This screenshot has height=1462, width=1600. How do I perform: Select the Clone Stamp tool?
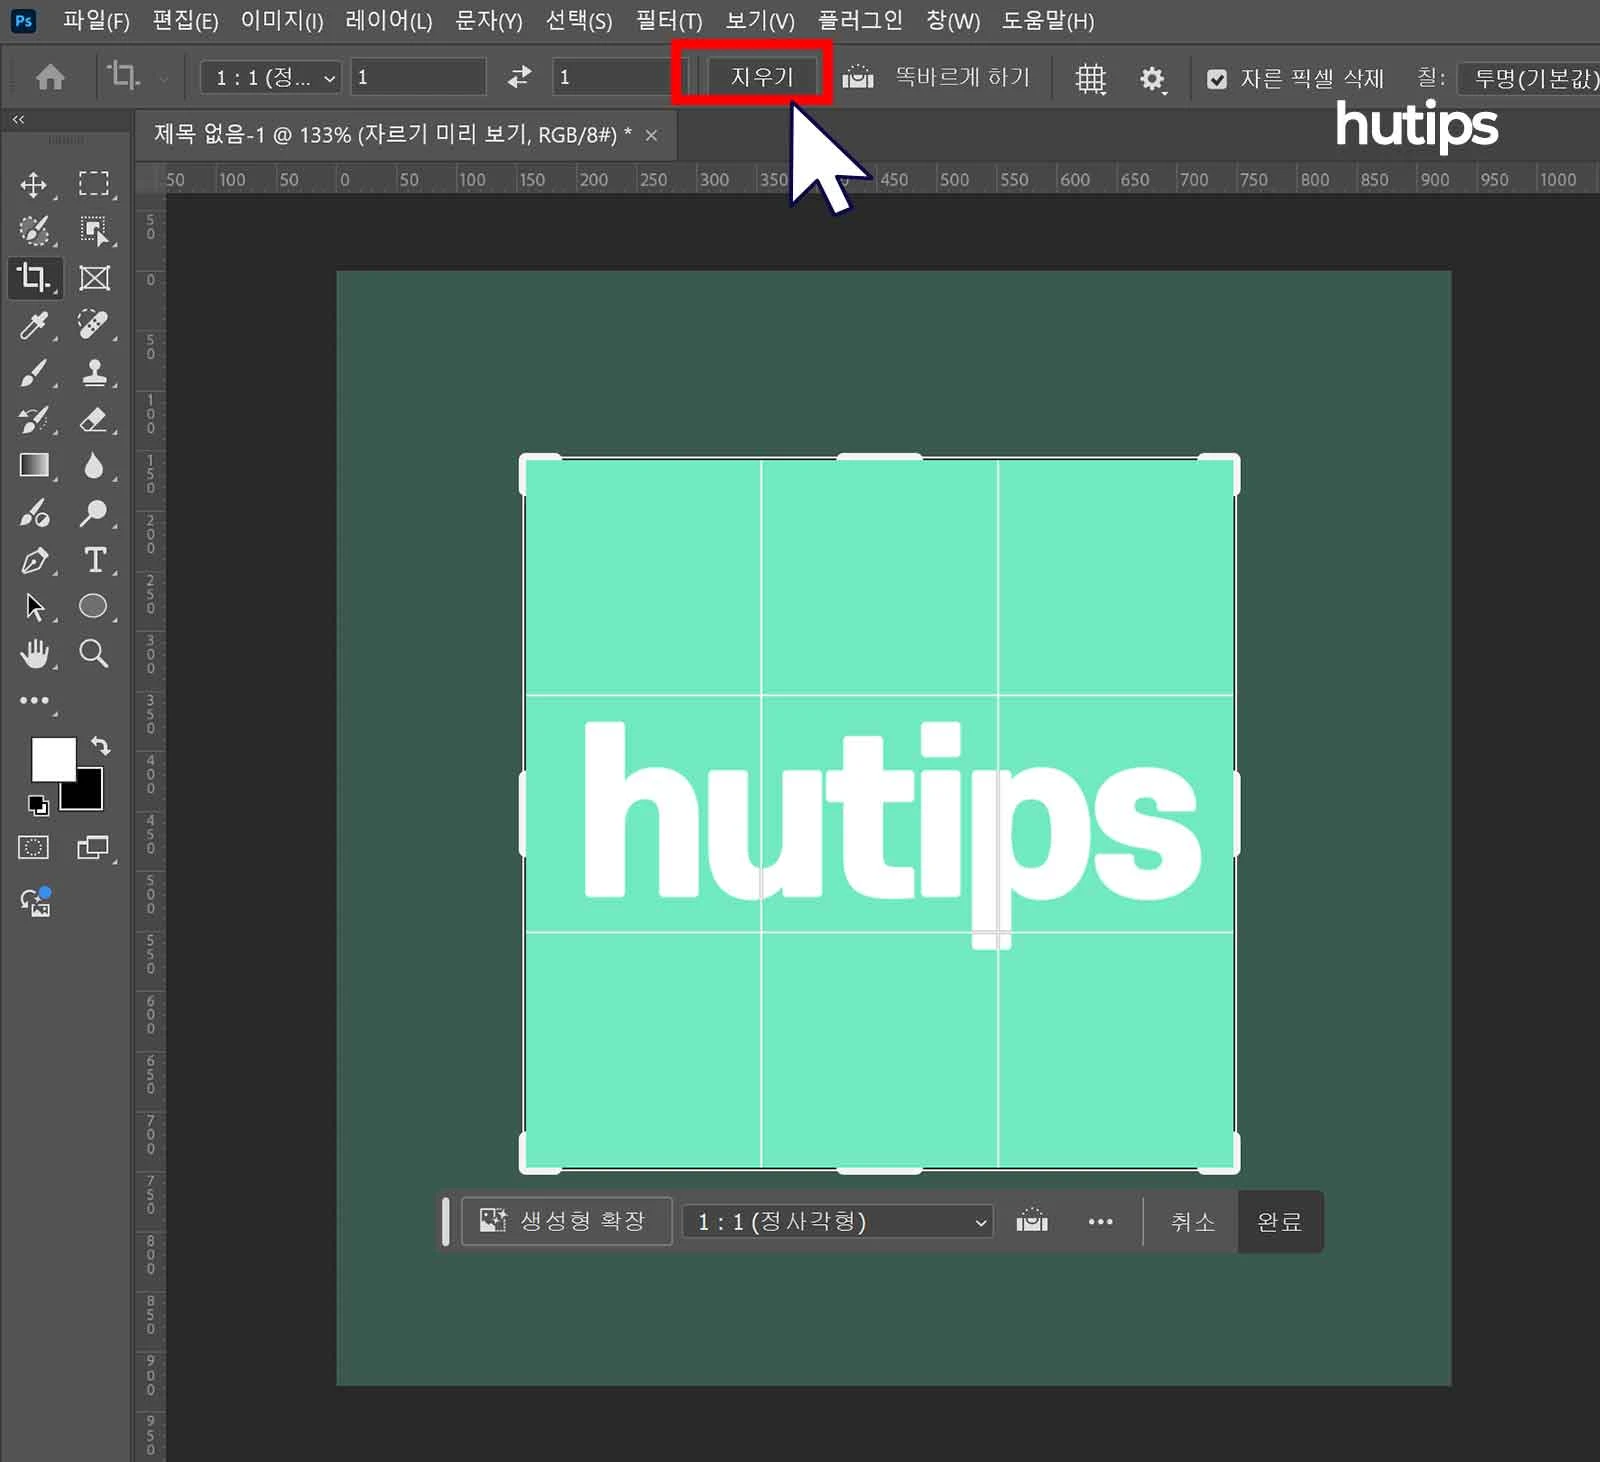(94, 372)
